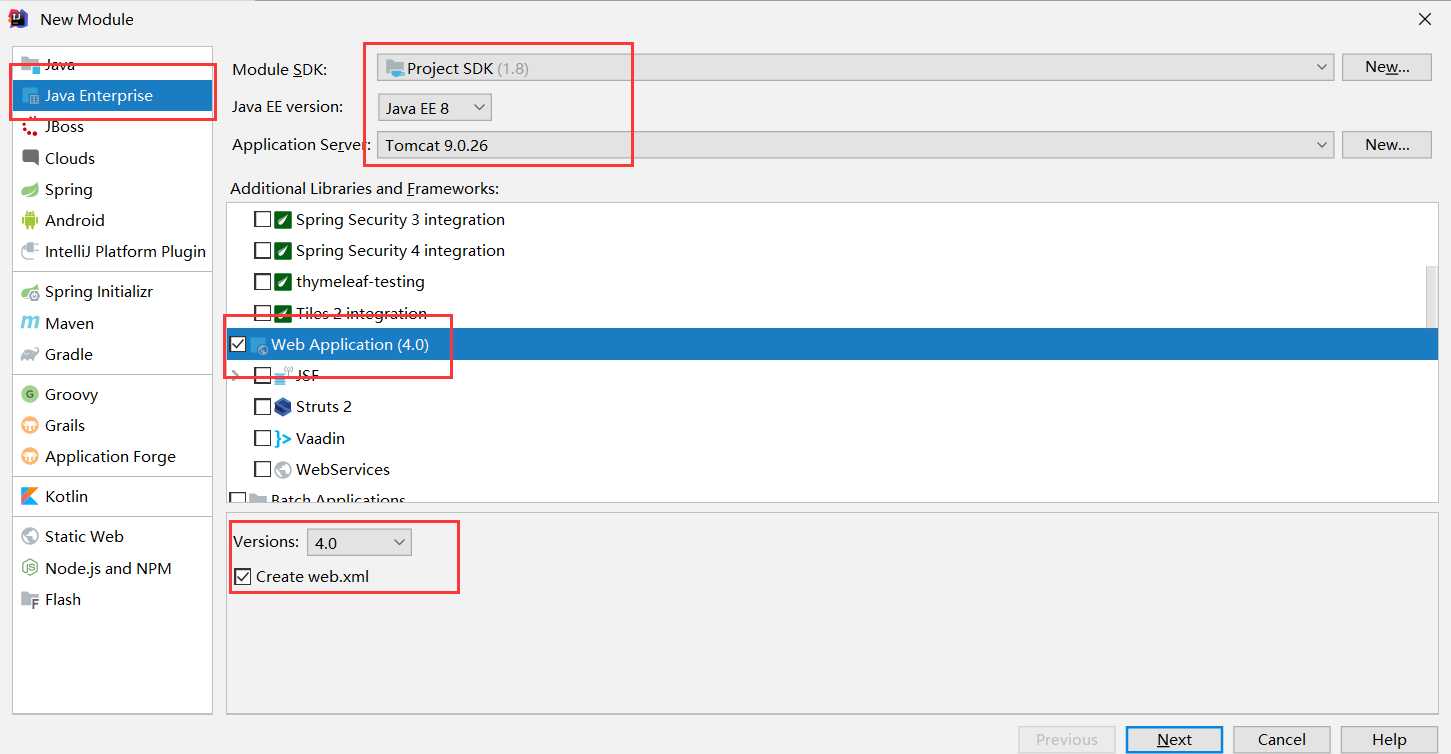Image resolution: width=1451 pixels, height=754 pixels.
Task: Click the Spring Initializr icon
Action: [30, 292]
